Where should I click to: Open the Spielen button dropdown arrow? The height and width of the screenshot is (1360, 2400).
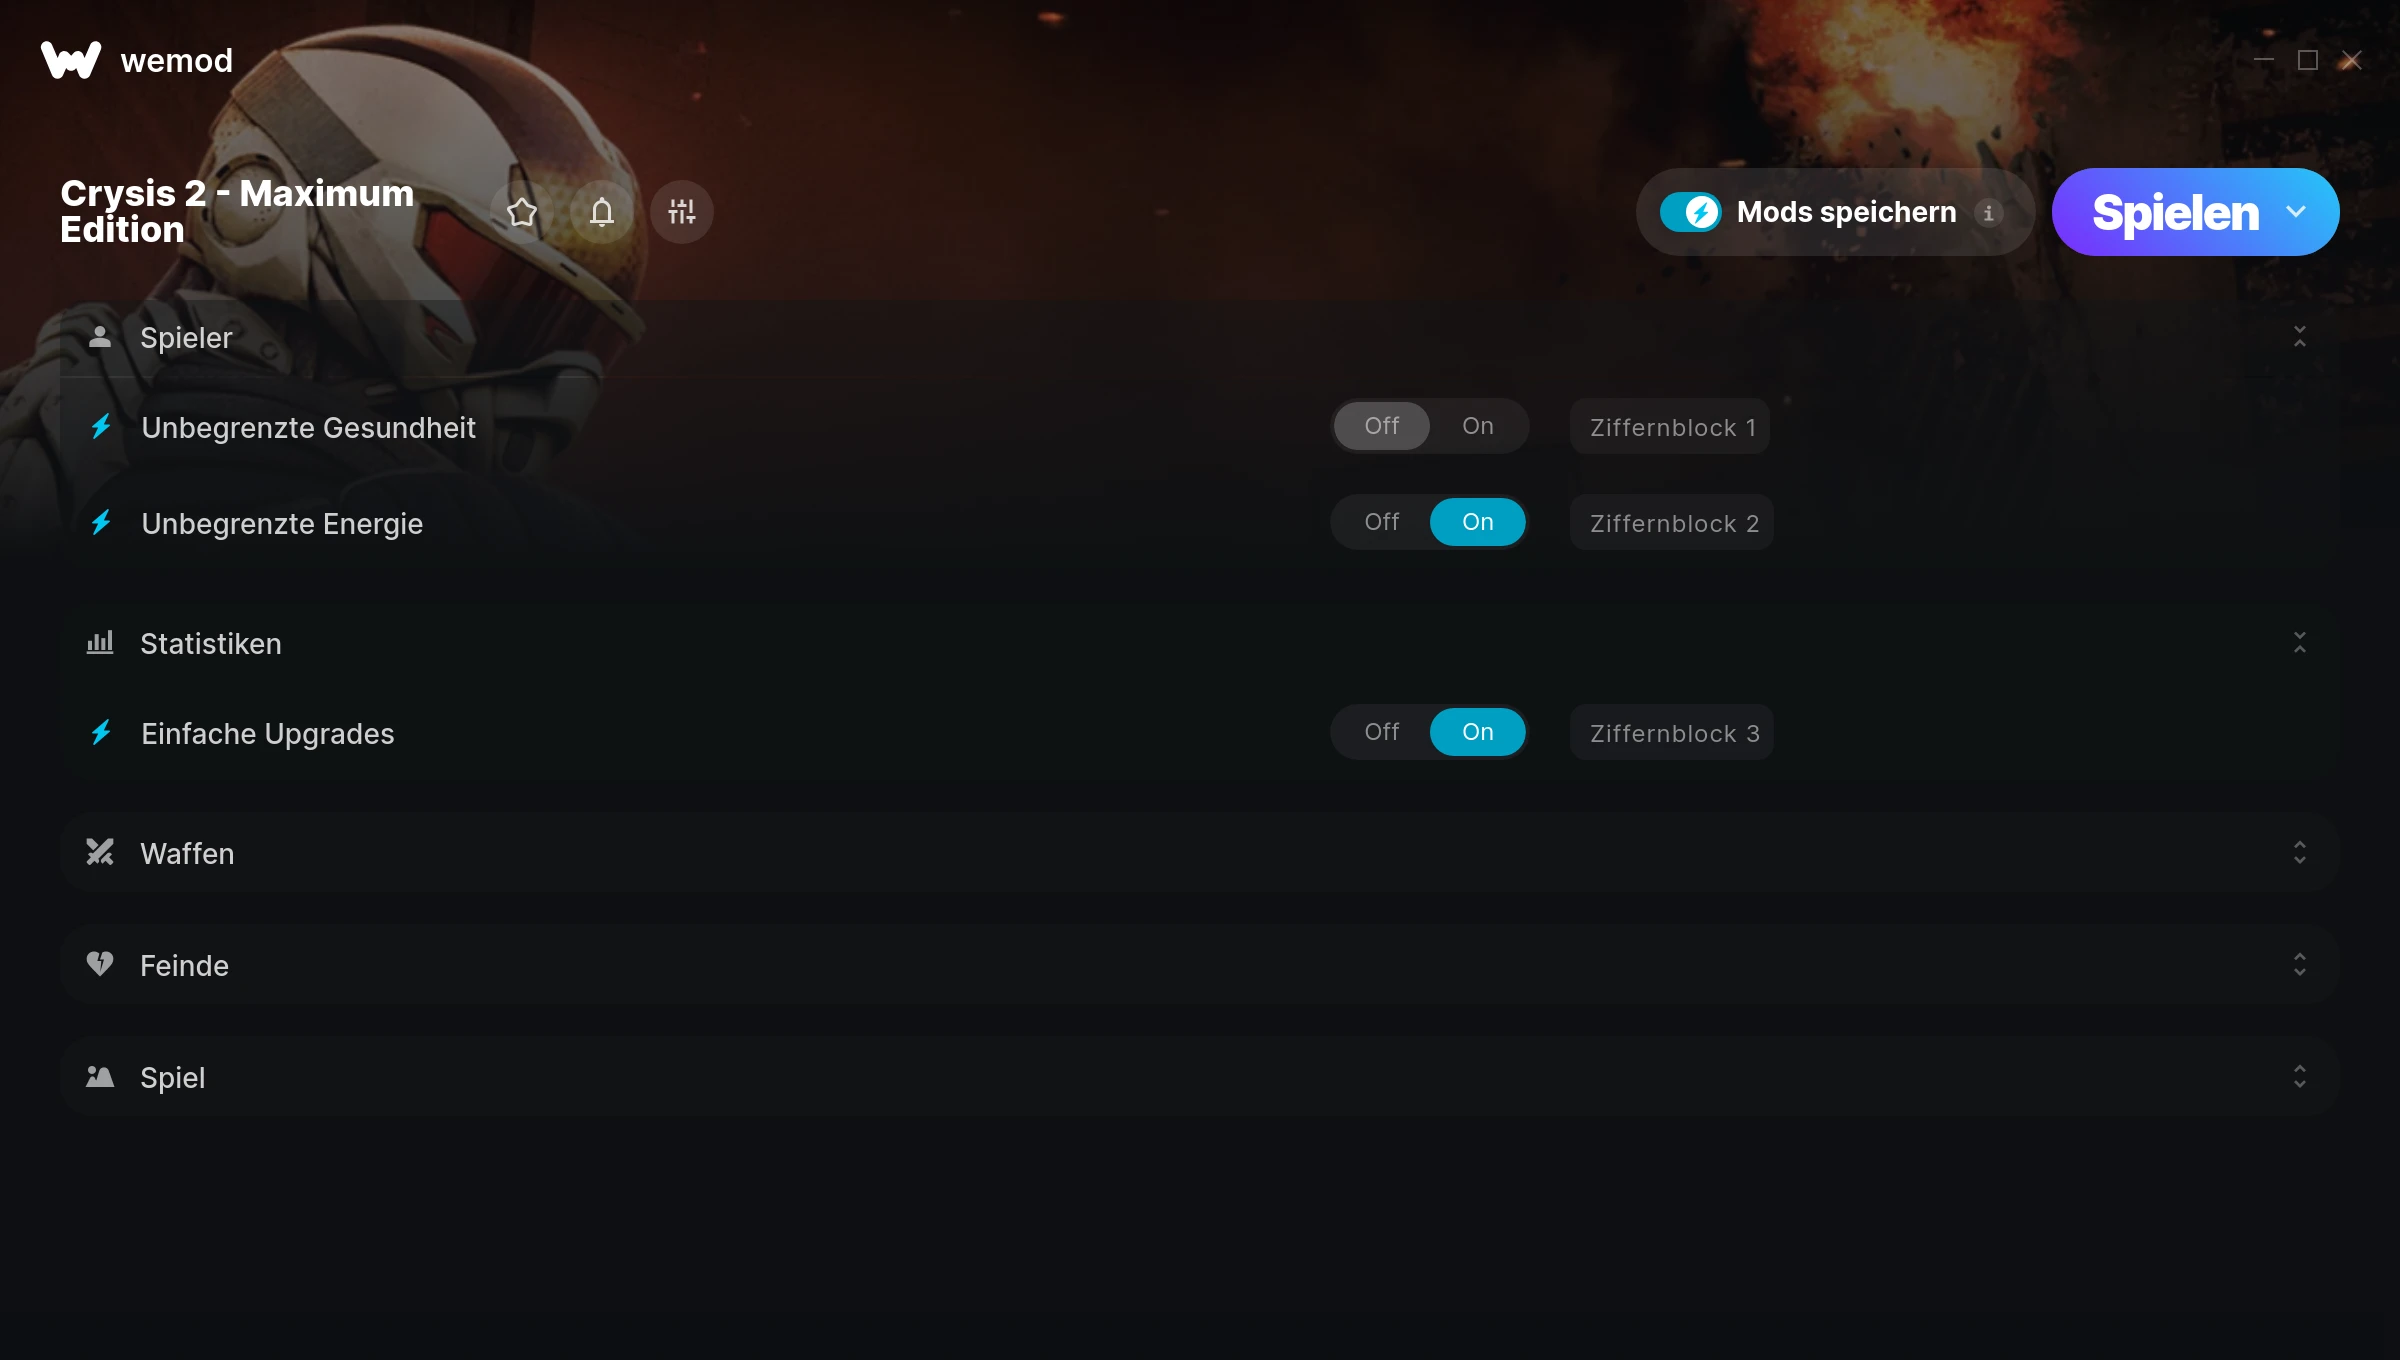pyautogui.click(x=2296, y=212)
